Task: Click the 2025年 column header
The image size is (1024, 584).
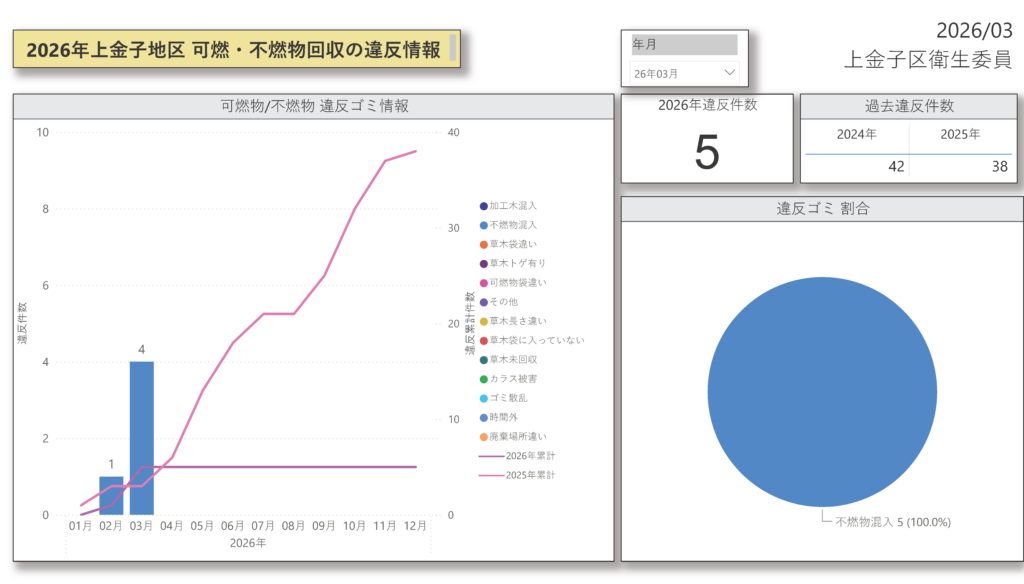Action: coord(960,134)
